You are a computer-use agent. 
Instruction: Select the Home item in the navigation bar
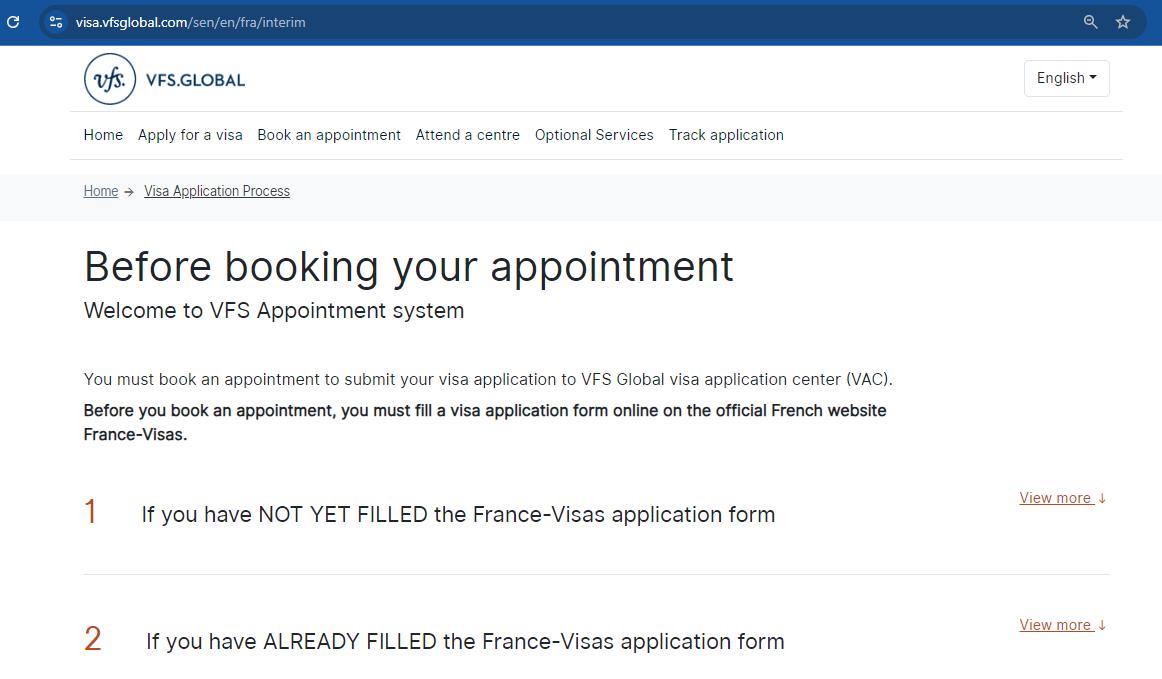click(x=103, y=135)
